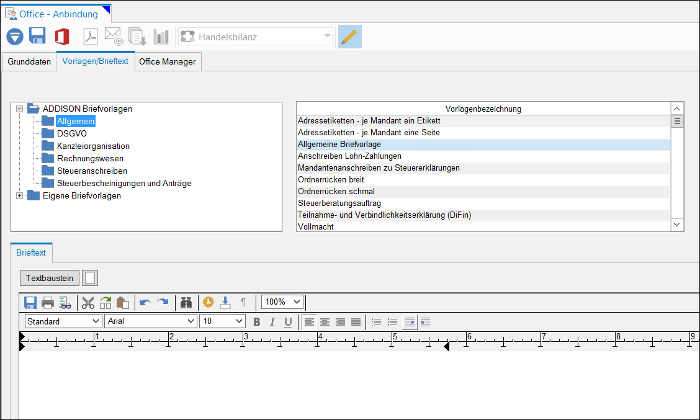Click the template list scroll-up arrow
This screenshot has width=700, height=420.
677,108
